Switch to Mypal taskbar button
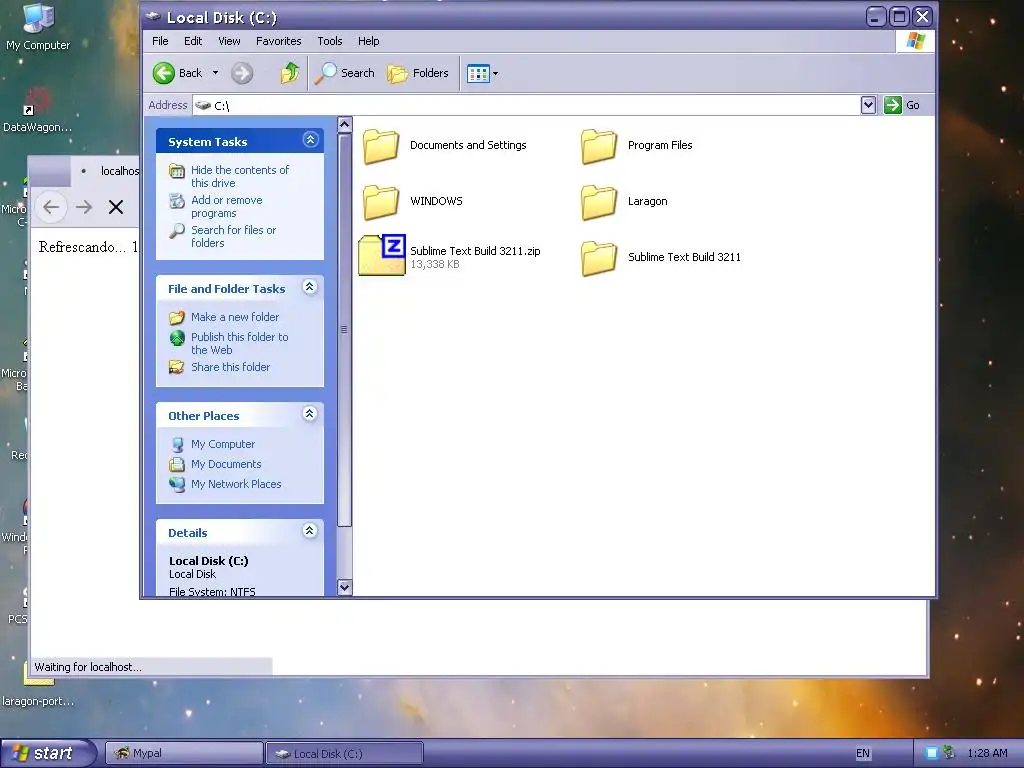1024x768 pixels. (x=184, y=753)
